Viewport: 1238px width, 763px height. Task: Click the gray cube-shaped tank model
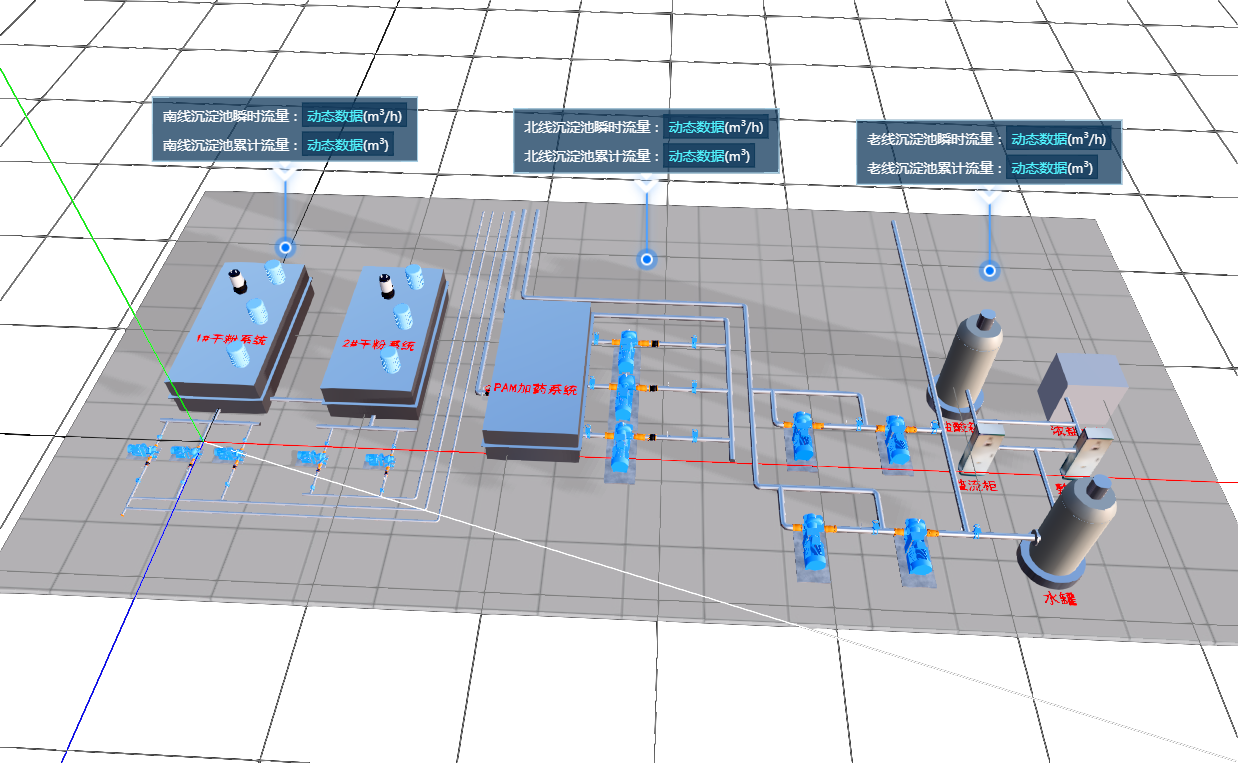pyautogui.click(x=1082, y=385)
